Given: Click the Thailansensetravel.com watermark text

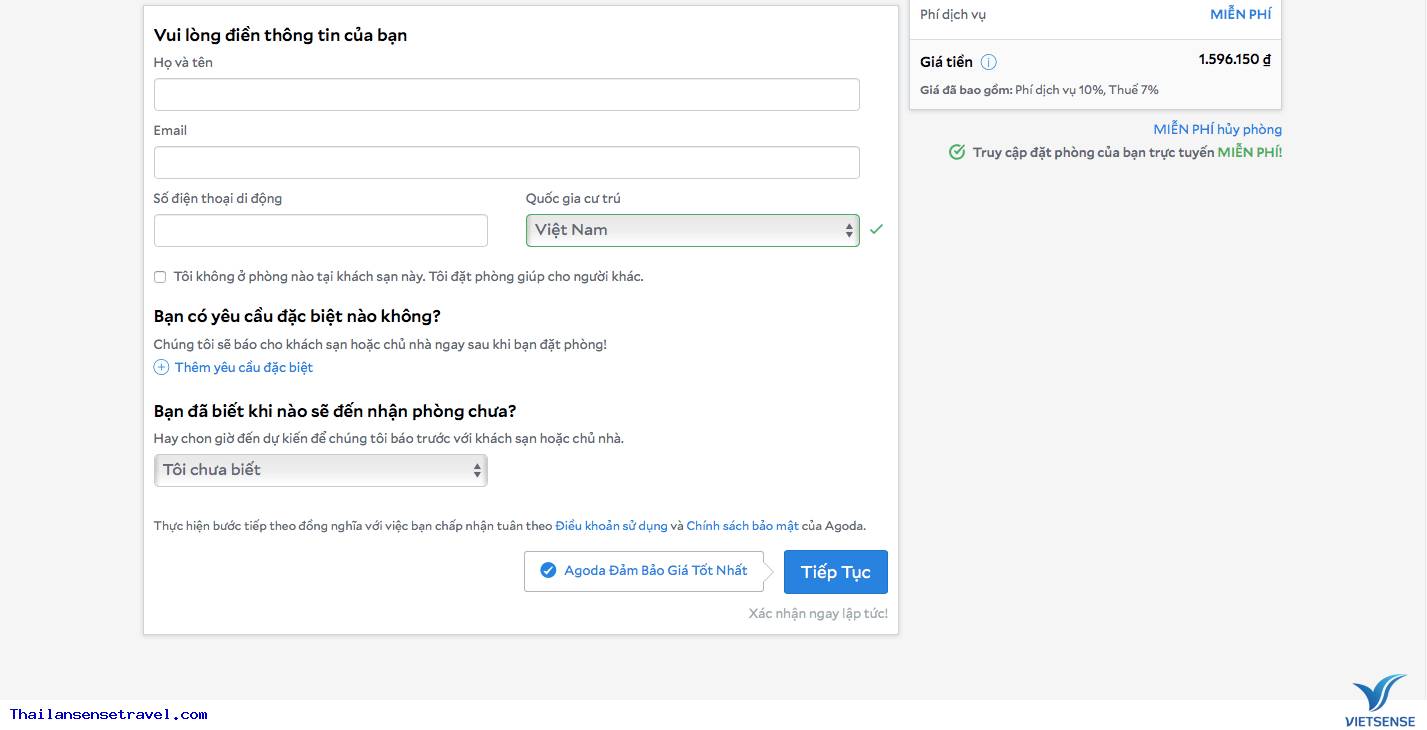Looking at the screenshot, I should (109, 714).
